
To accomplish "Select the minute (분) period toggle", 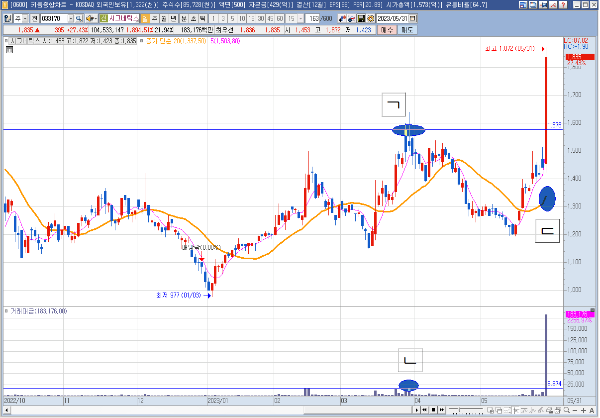I will [184, 18].
